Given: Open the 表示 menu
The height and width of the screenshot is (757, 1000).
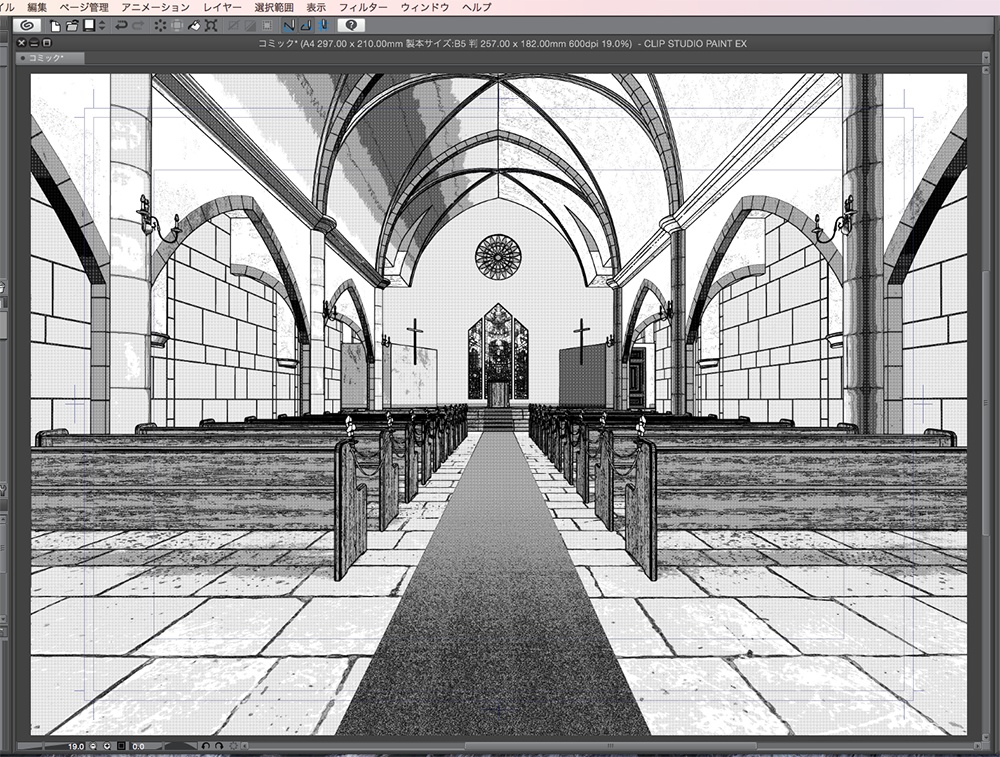Looking at the screenshot, I should 316,7.
